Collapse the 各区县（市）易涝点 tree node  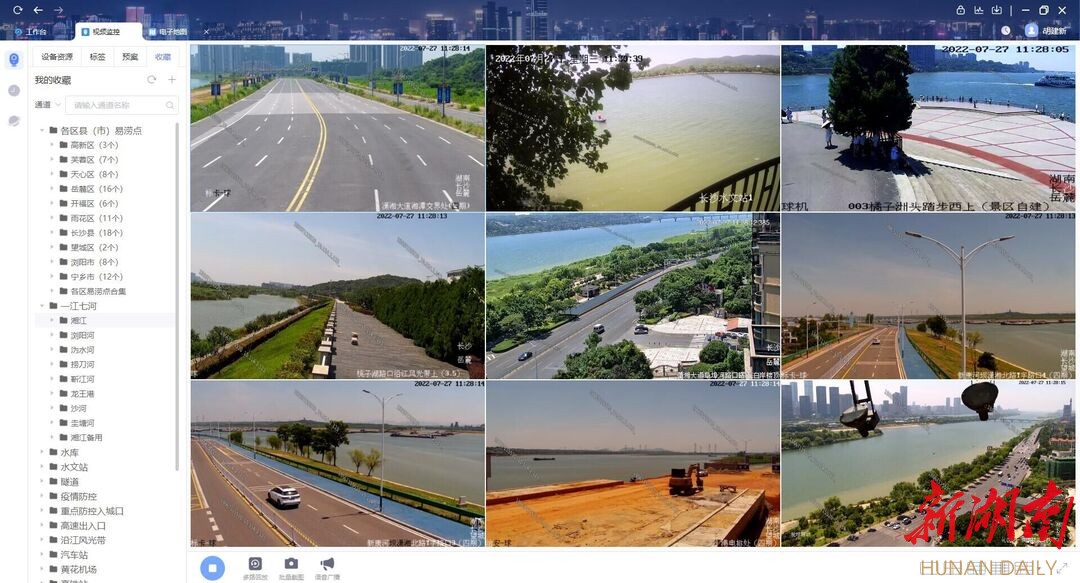pos(42,131)
